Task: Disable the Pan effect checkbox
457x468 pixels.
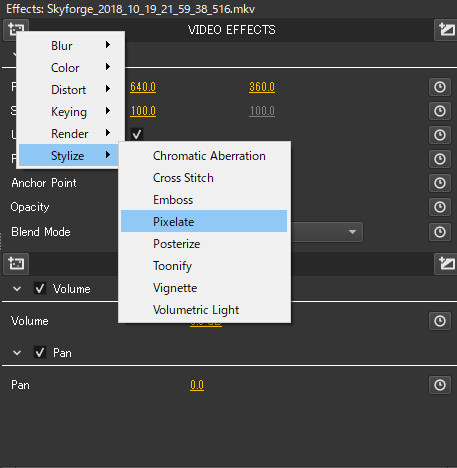Action: tap(40, 352)
